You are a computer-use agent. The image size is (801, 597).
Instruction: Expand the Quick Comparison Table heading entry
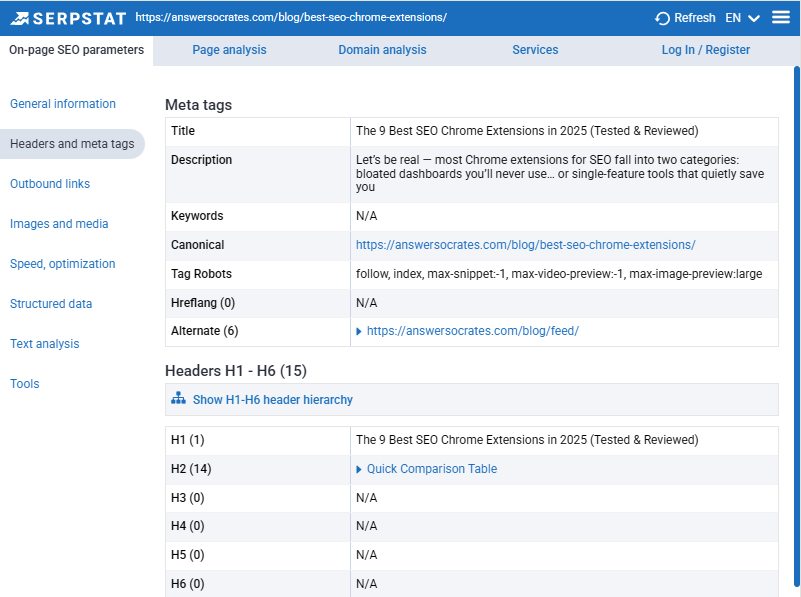(431, 468)
